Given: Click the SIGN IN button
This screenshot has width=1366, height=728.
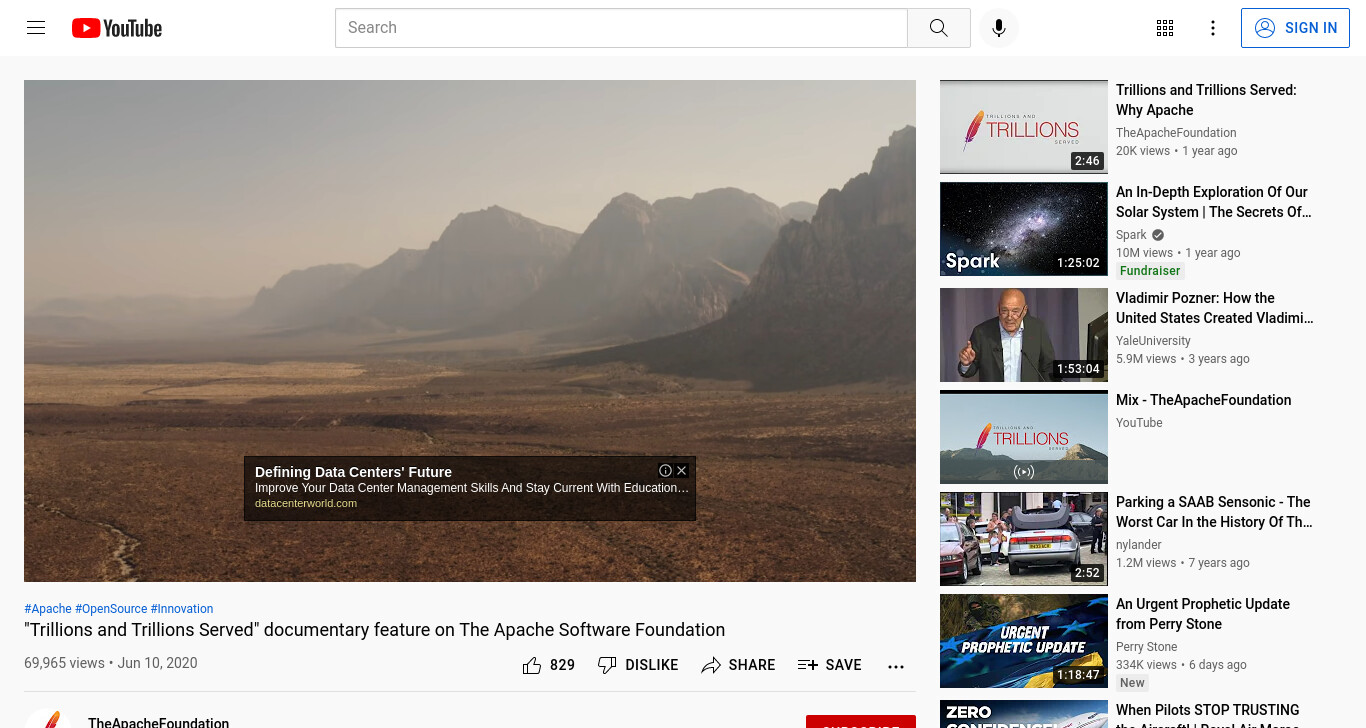Looking at the screenshot, I should [1295, 28].
